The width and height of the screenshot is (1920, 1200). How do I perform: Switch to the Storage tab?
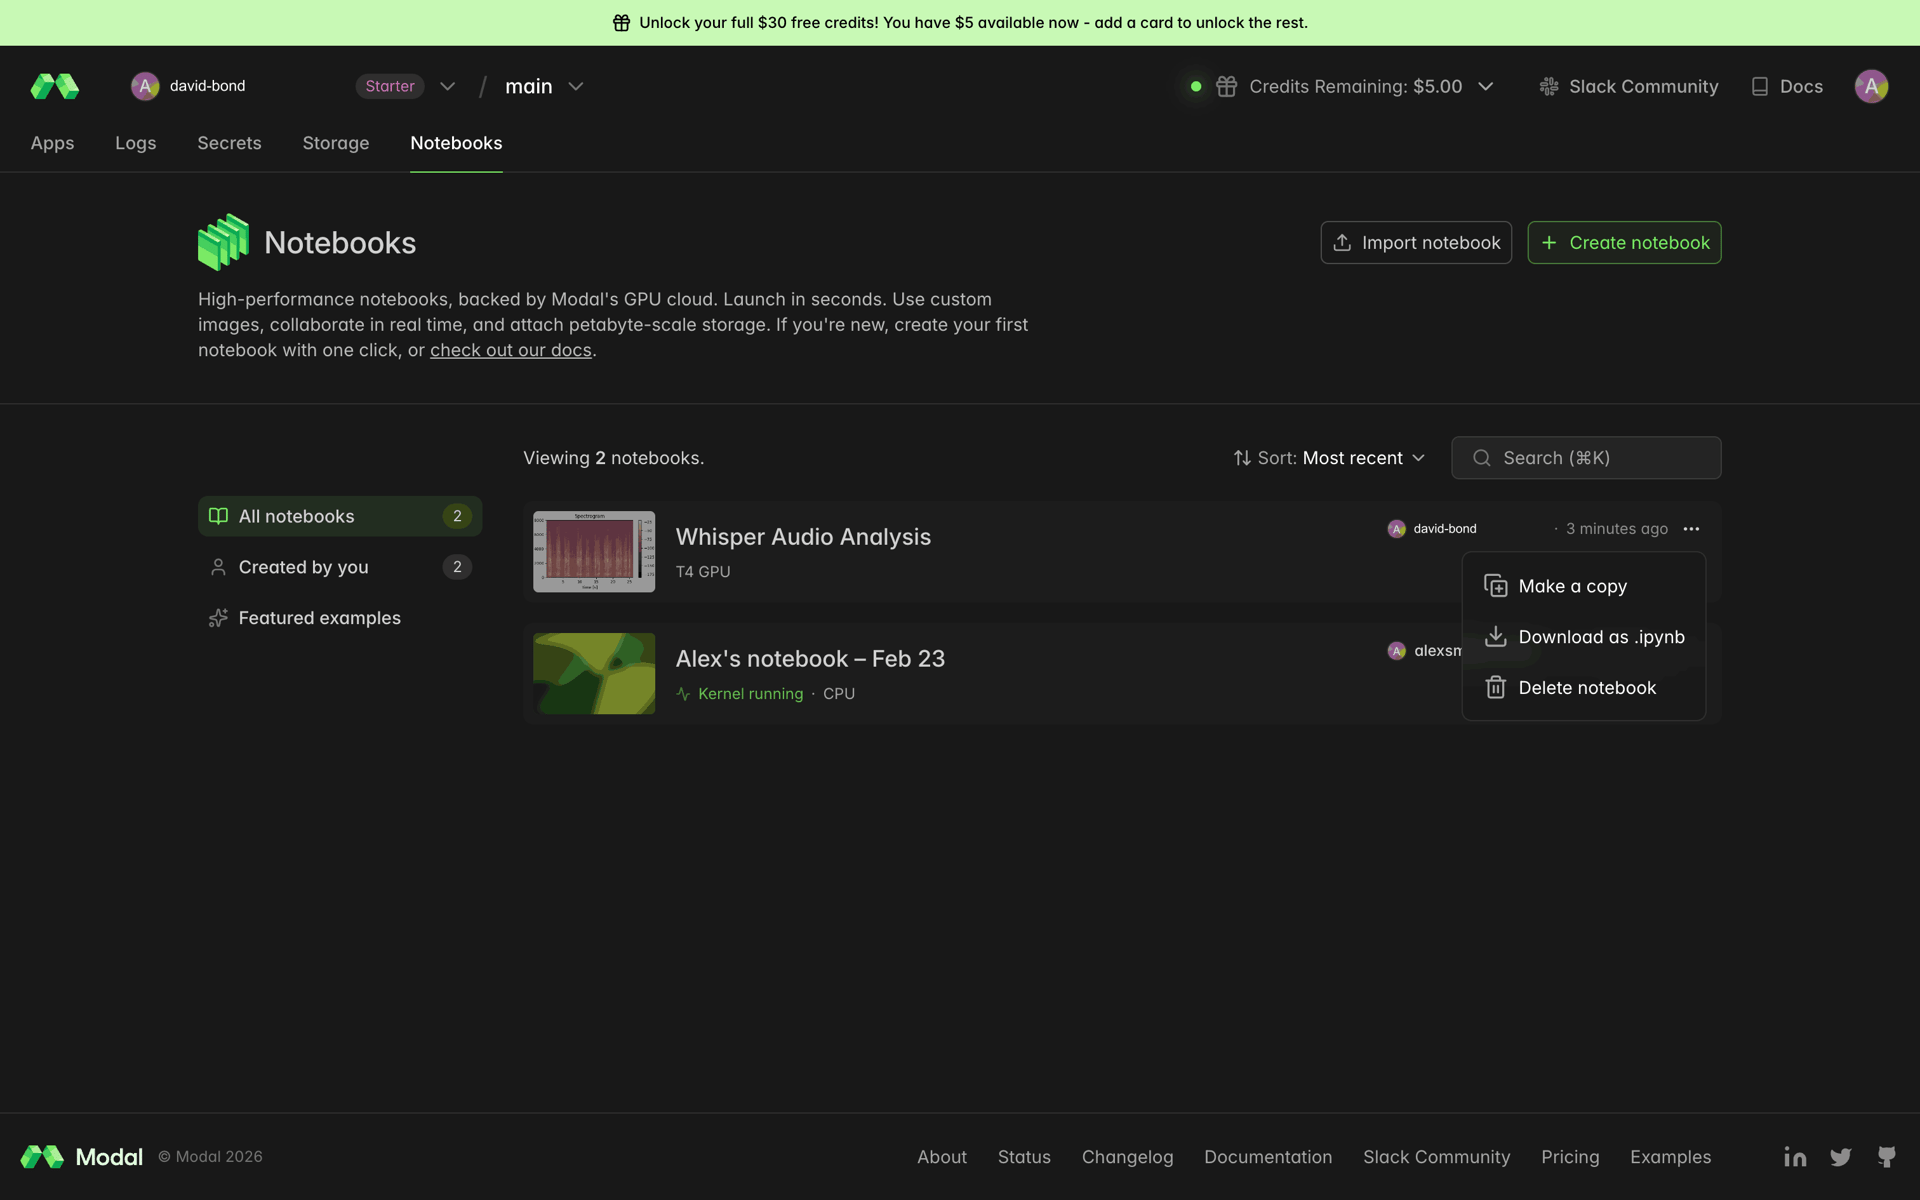(x=336, y=143)
